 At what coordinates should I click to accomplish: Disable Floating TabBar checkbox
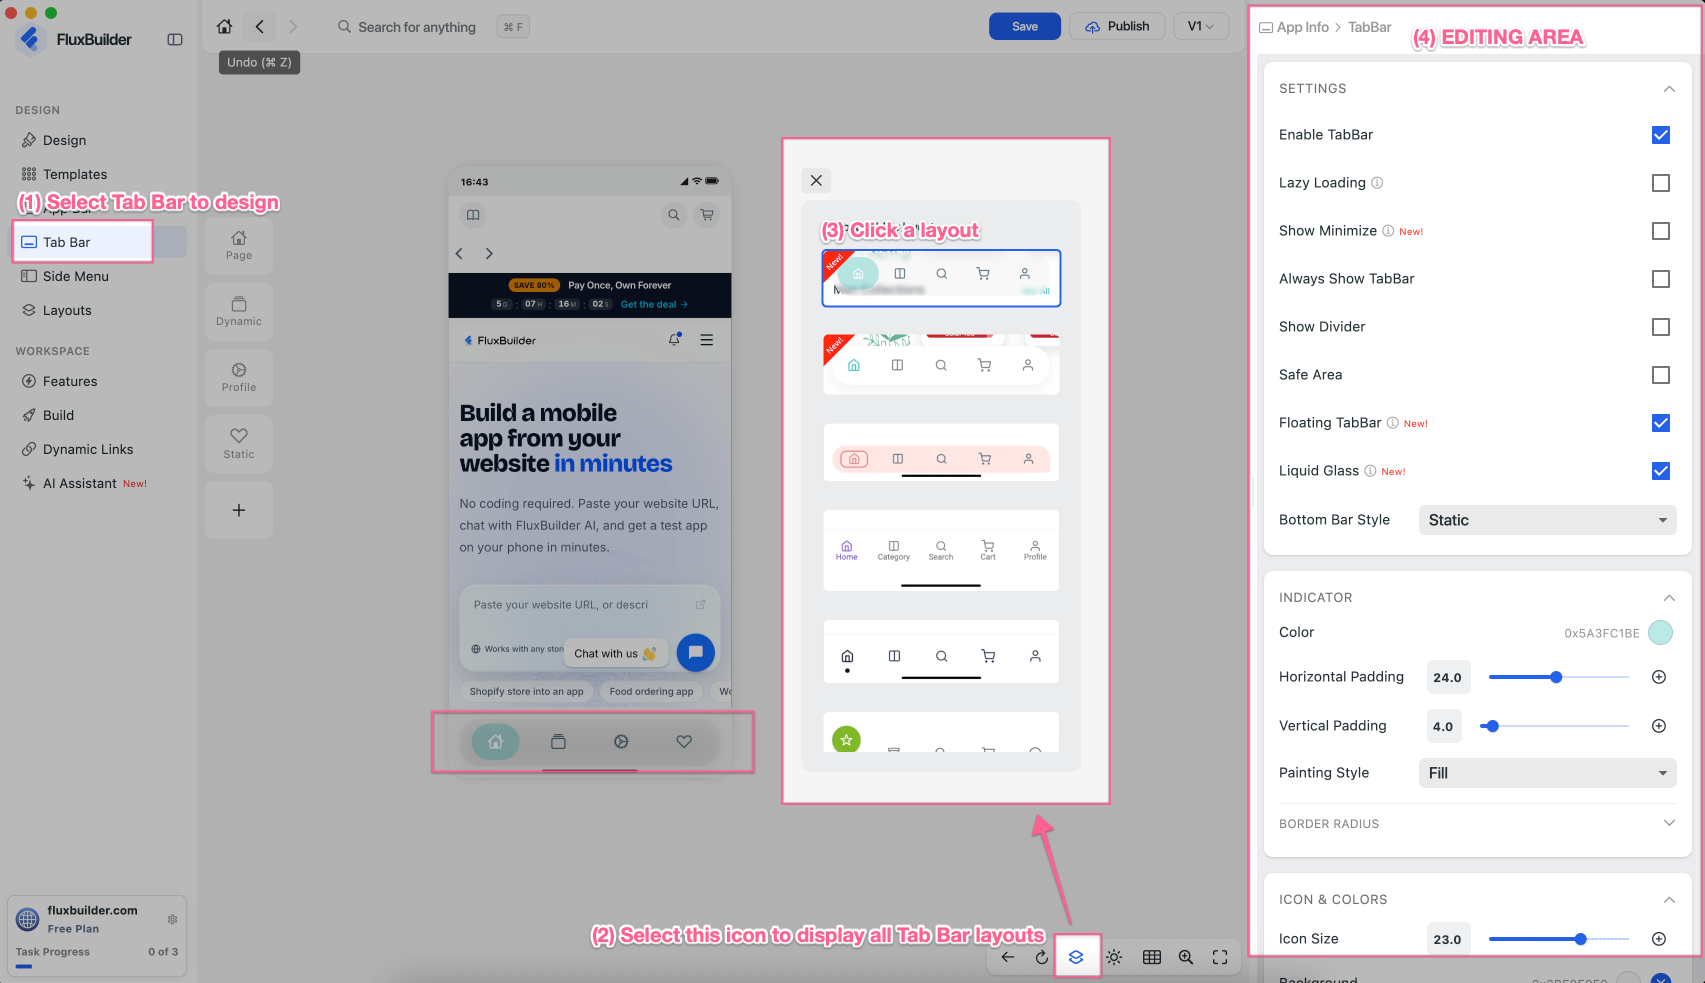point(1661,423)
